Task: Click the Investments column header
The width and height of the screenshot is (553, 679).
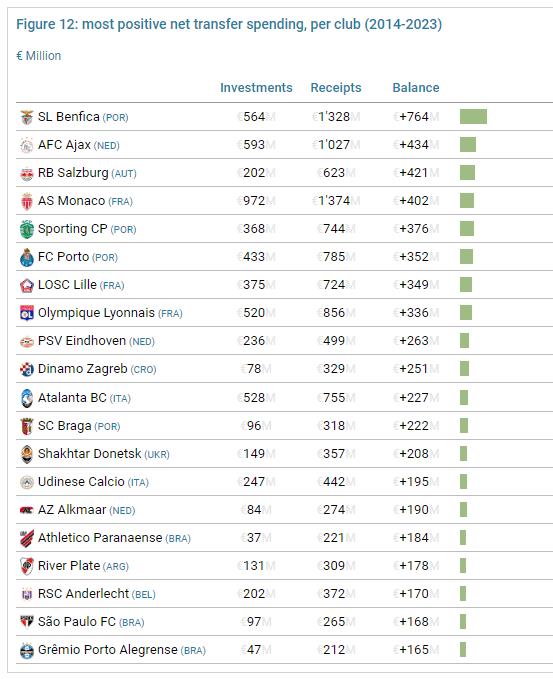Action: (256, 88)
